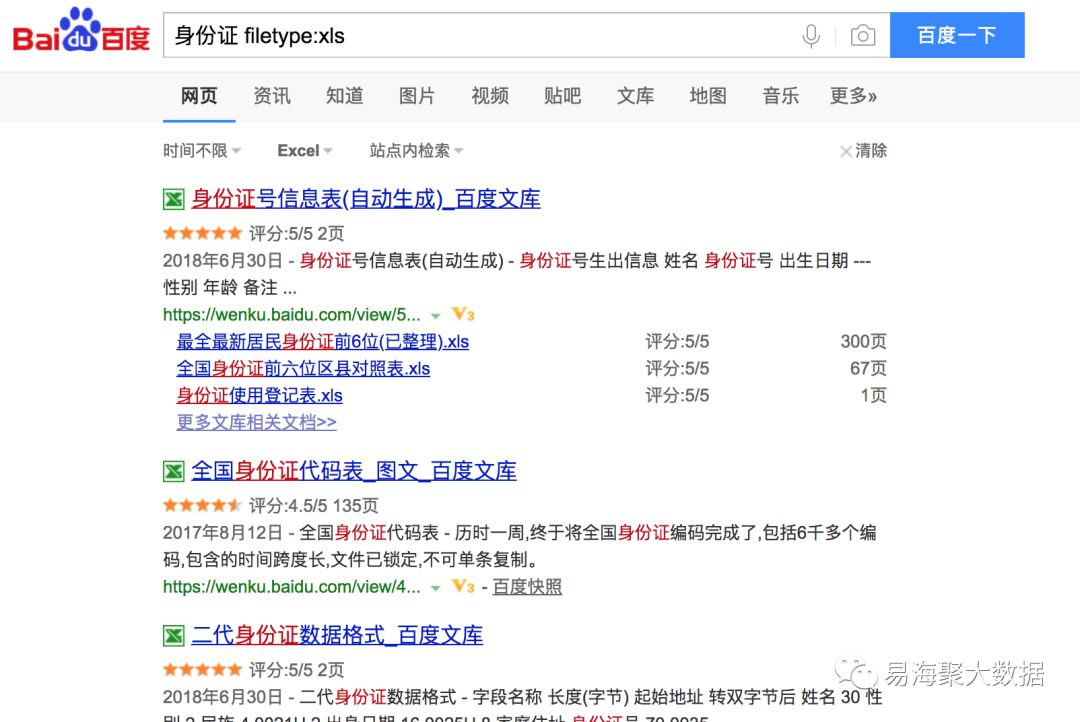Open the 视频 tab
Image resolution: width=1080 pixels, height=722 pixels.
pyautogui.click(x=490, y=96)
